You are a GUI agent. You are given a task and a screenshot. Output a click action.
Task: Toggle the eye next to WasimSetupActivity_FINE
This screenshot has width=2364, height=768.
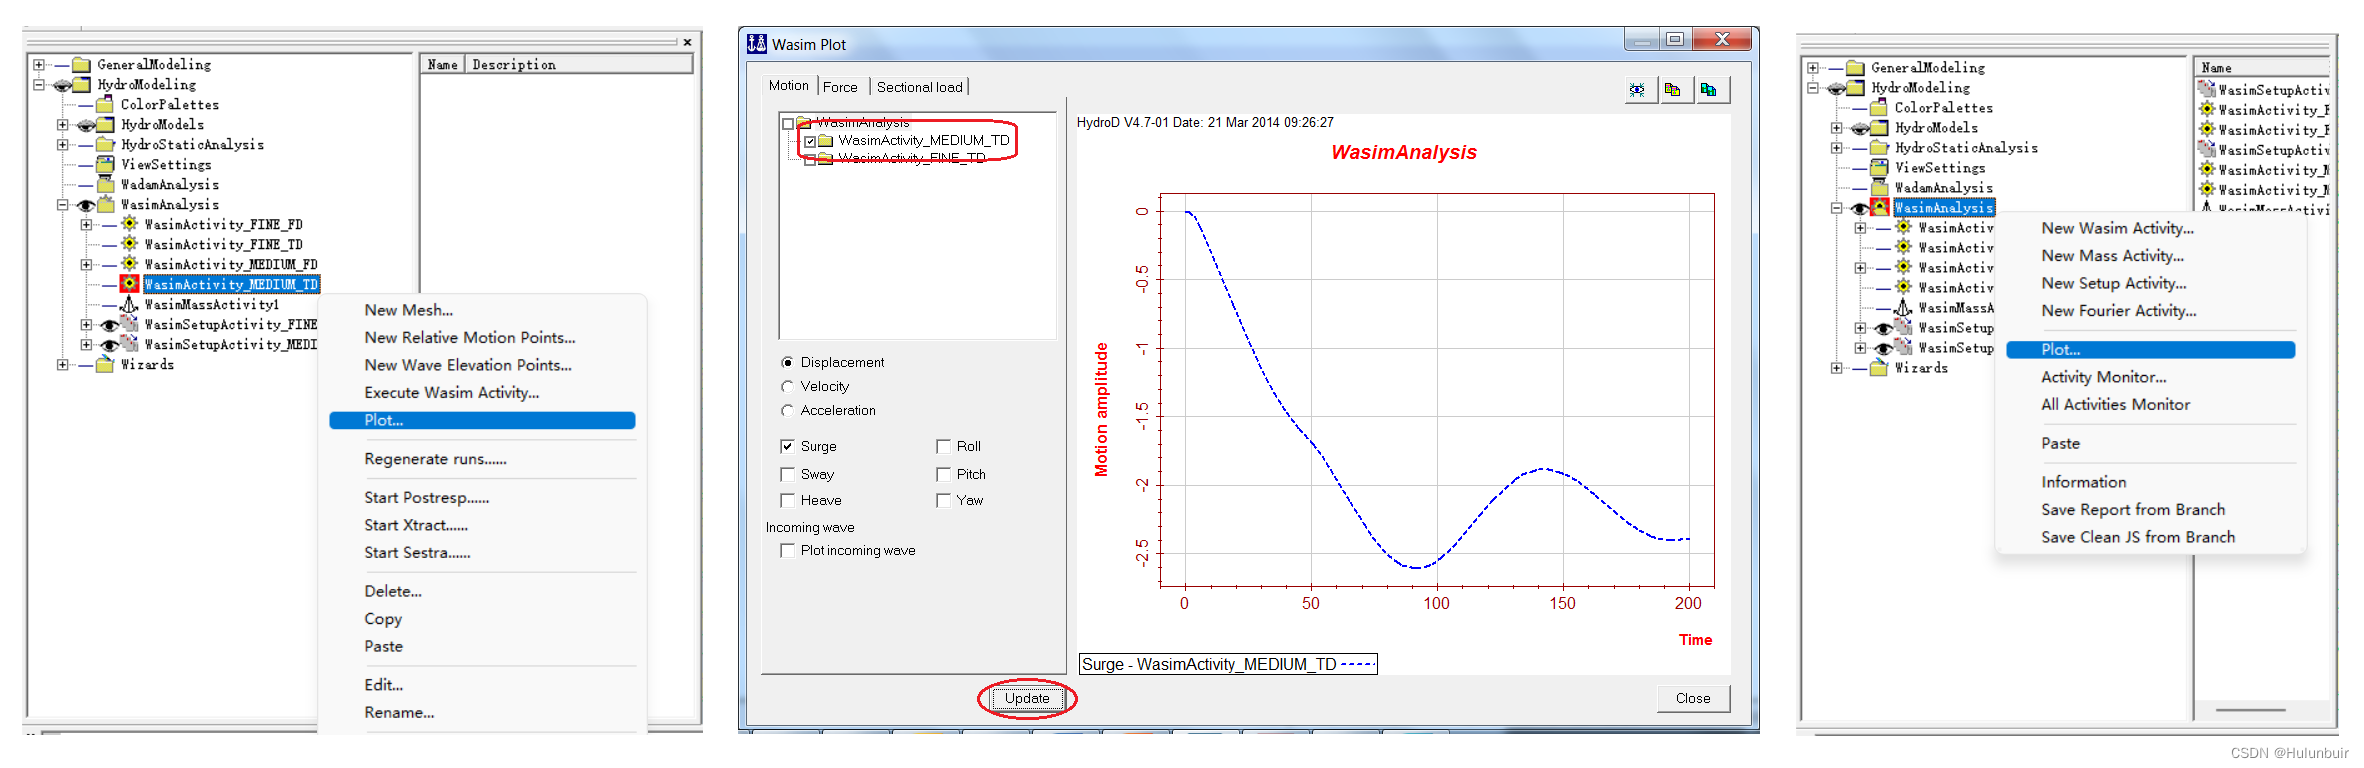click(110, 325)
